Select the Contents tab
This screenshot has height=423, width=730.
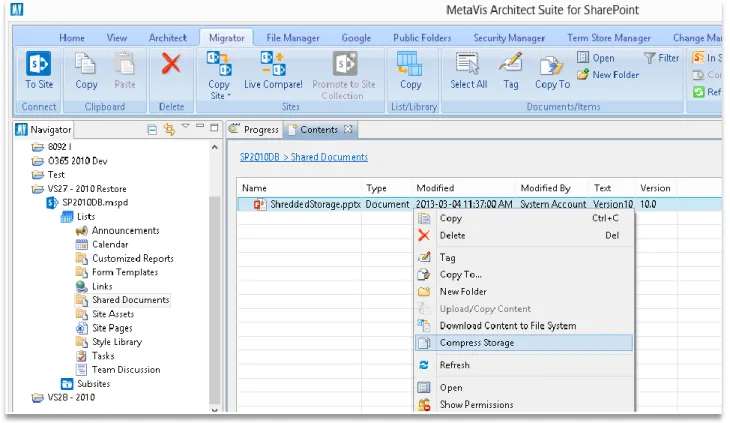click(x=319, y=129)
